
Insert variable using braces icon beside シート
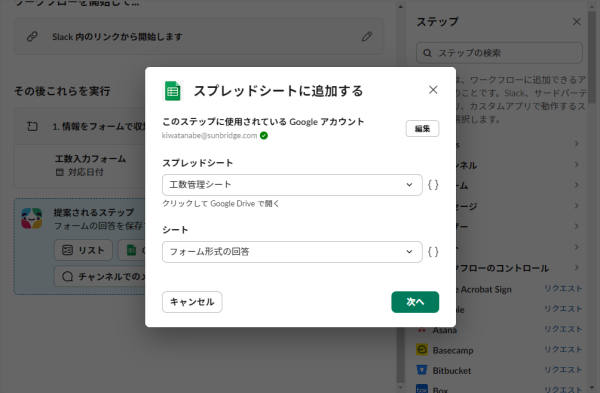(433, 252)
